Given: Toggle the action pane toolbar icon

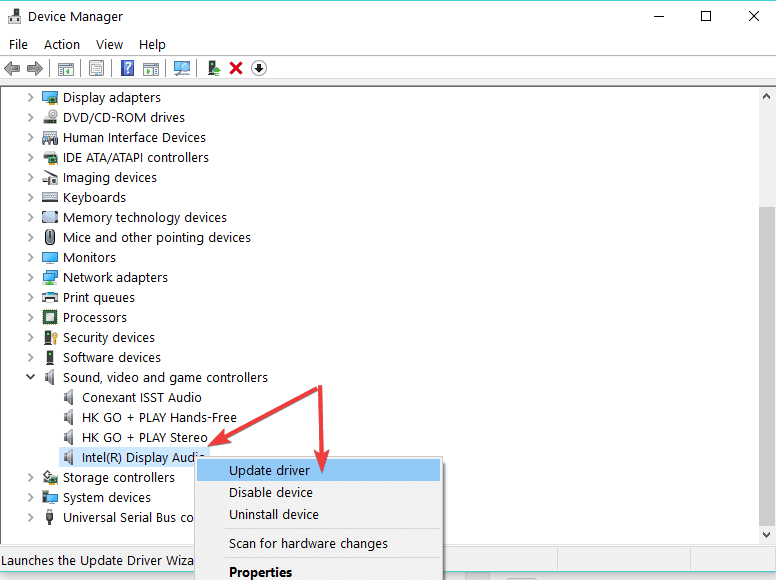Looking at the screenshot, I should (151, 68).
